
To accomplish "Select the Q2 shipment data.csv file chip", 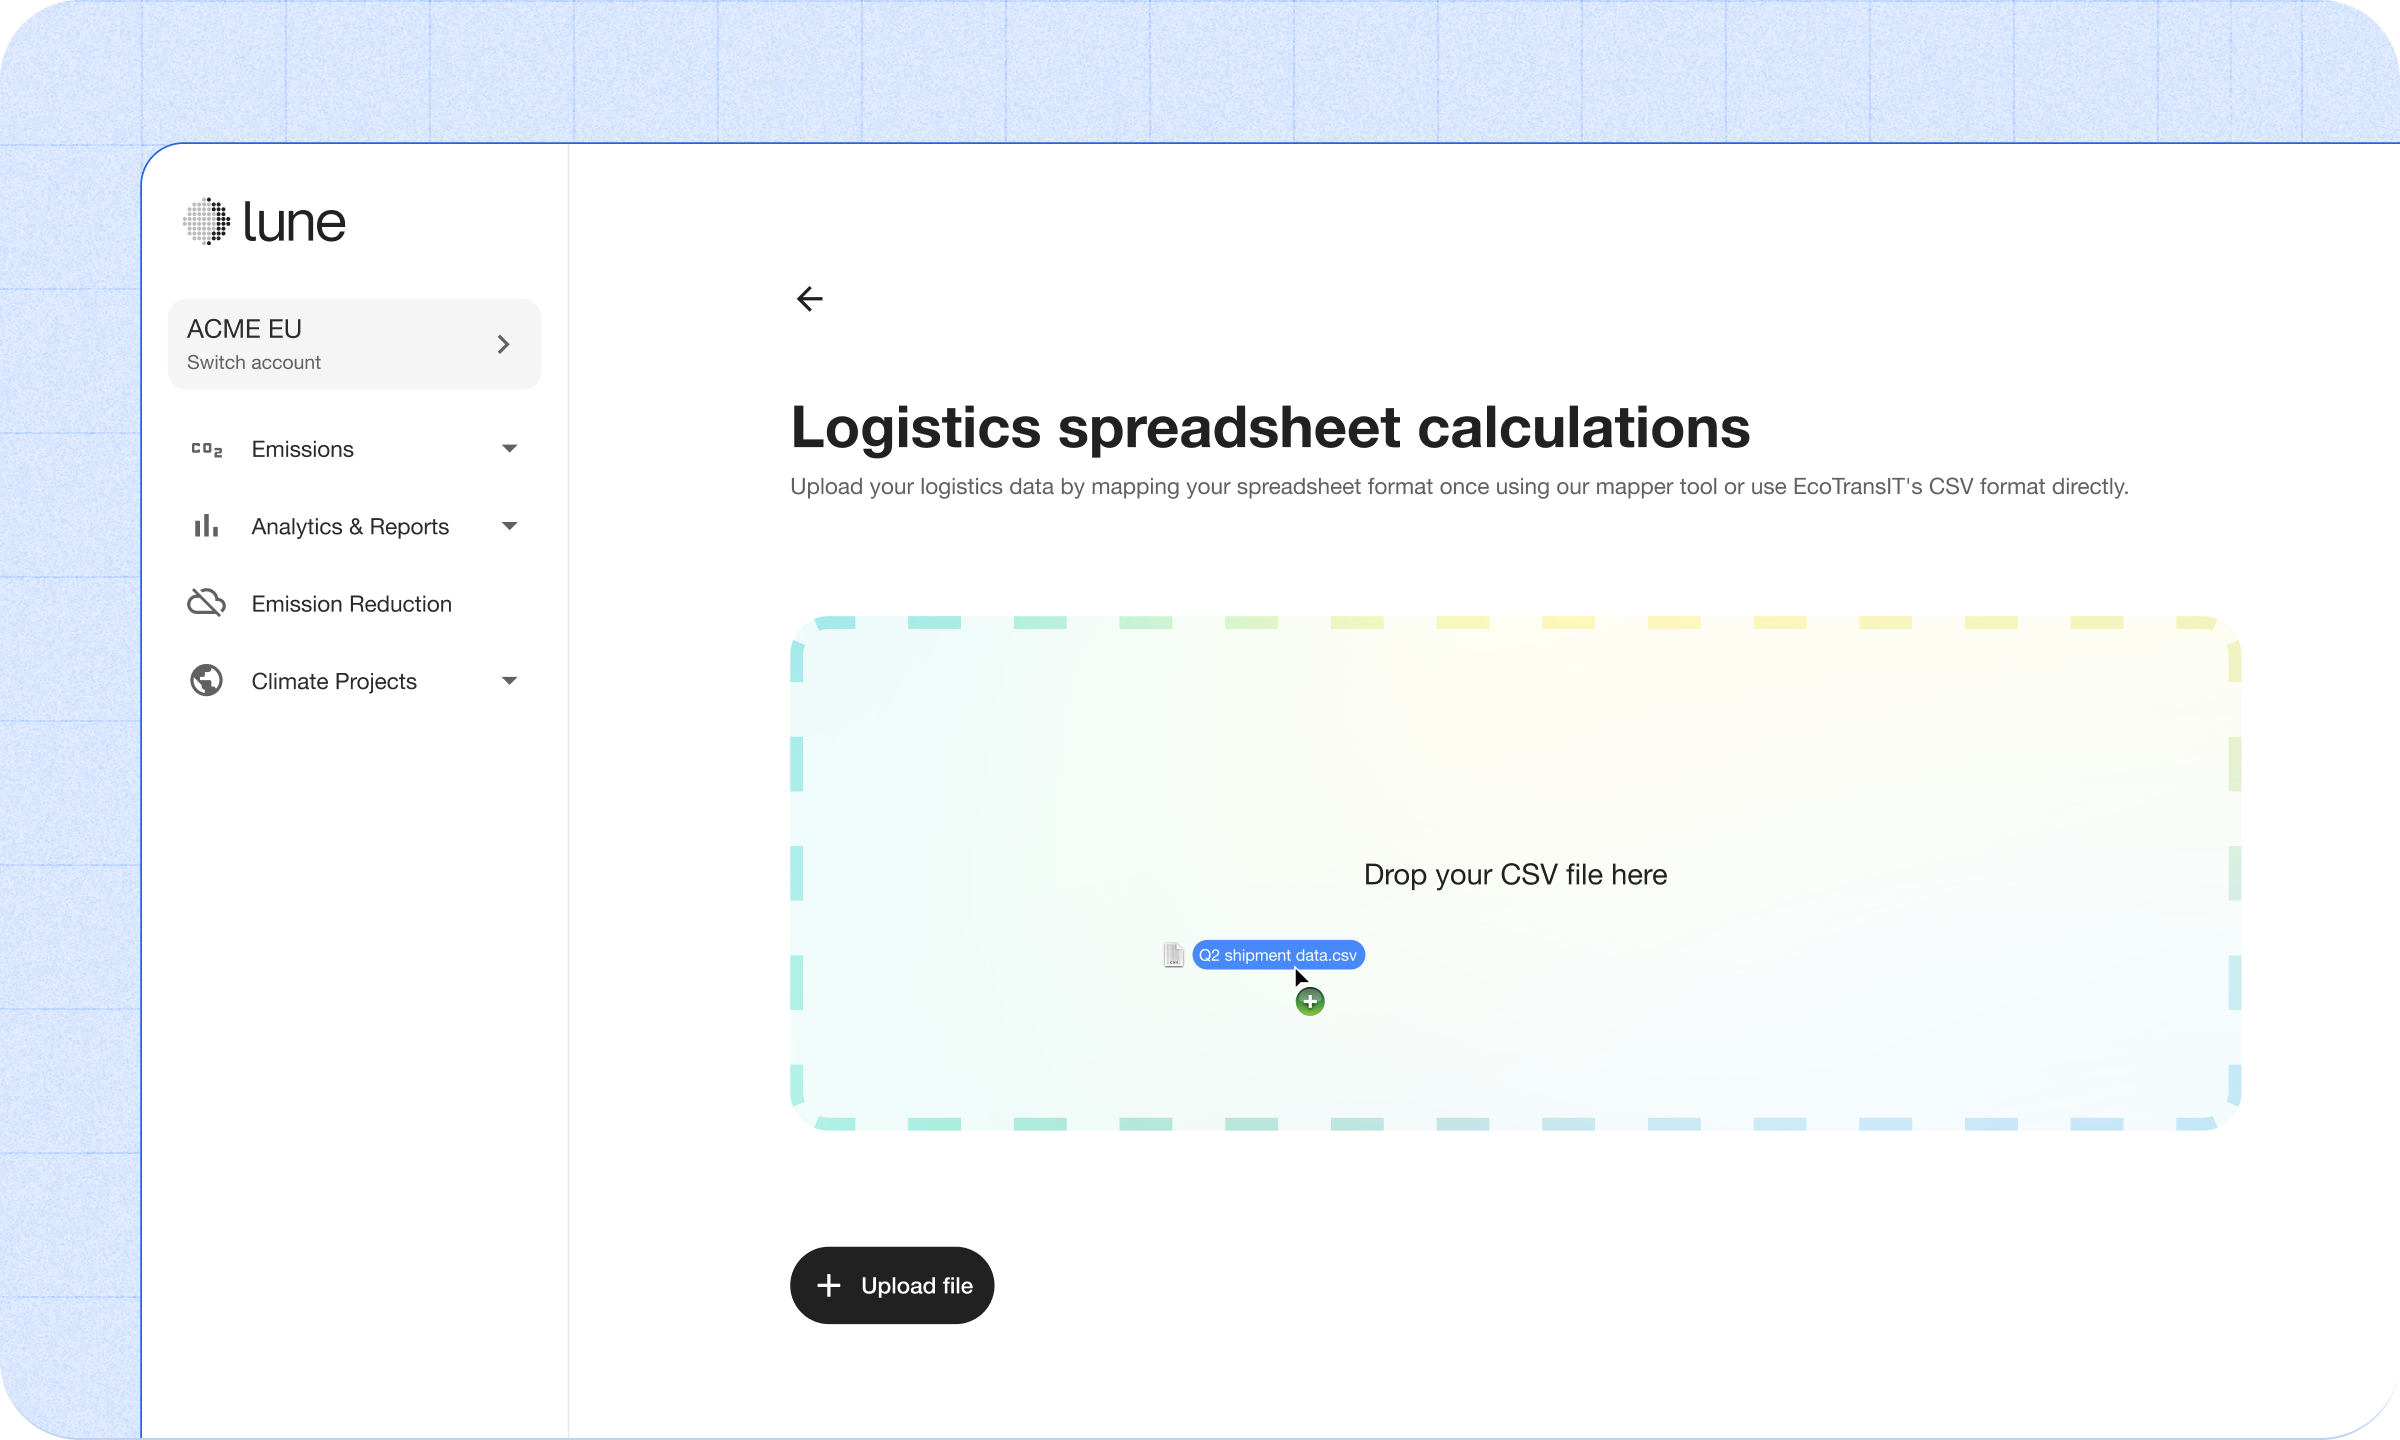I will pos(1278,954).
